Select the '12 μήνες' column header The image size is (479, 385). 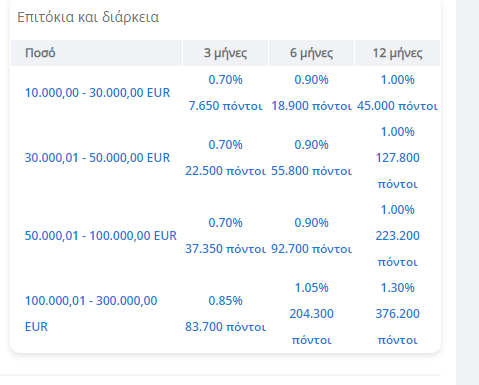tap(397, 53)
